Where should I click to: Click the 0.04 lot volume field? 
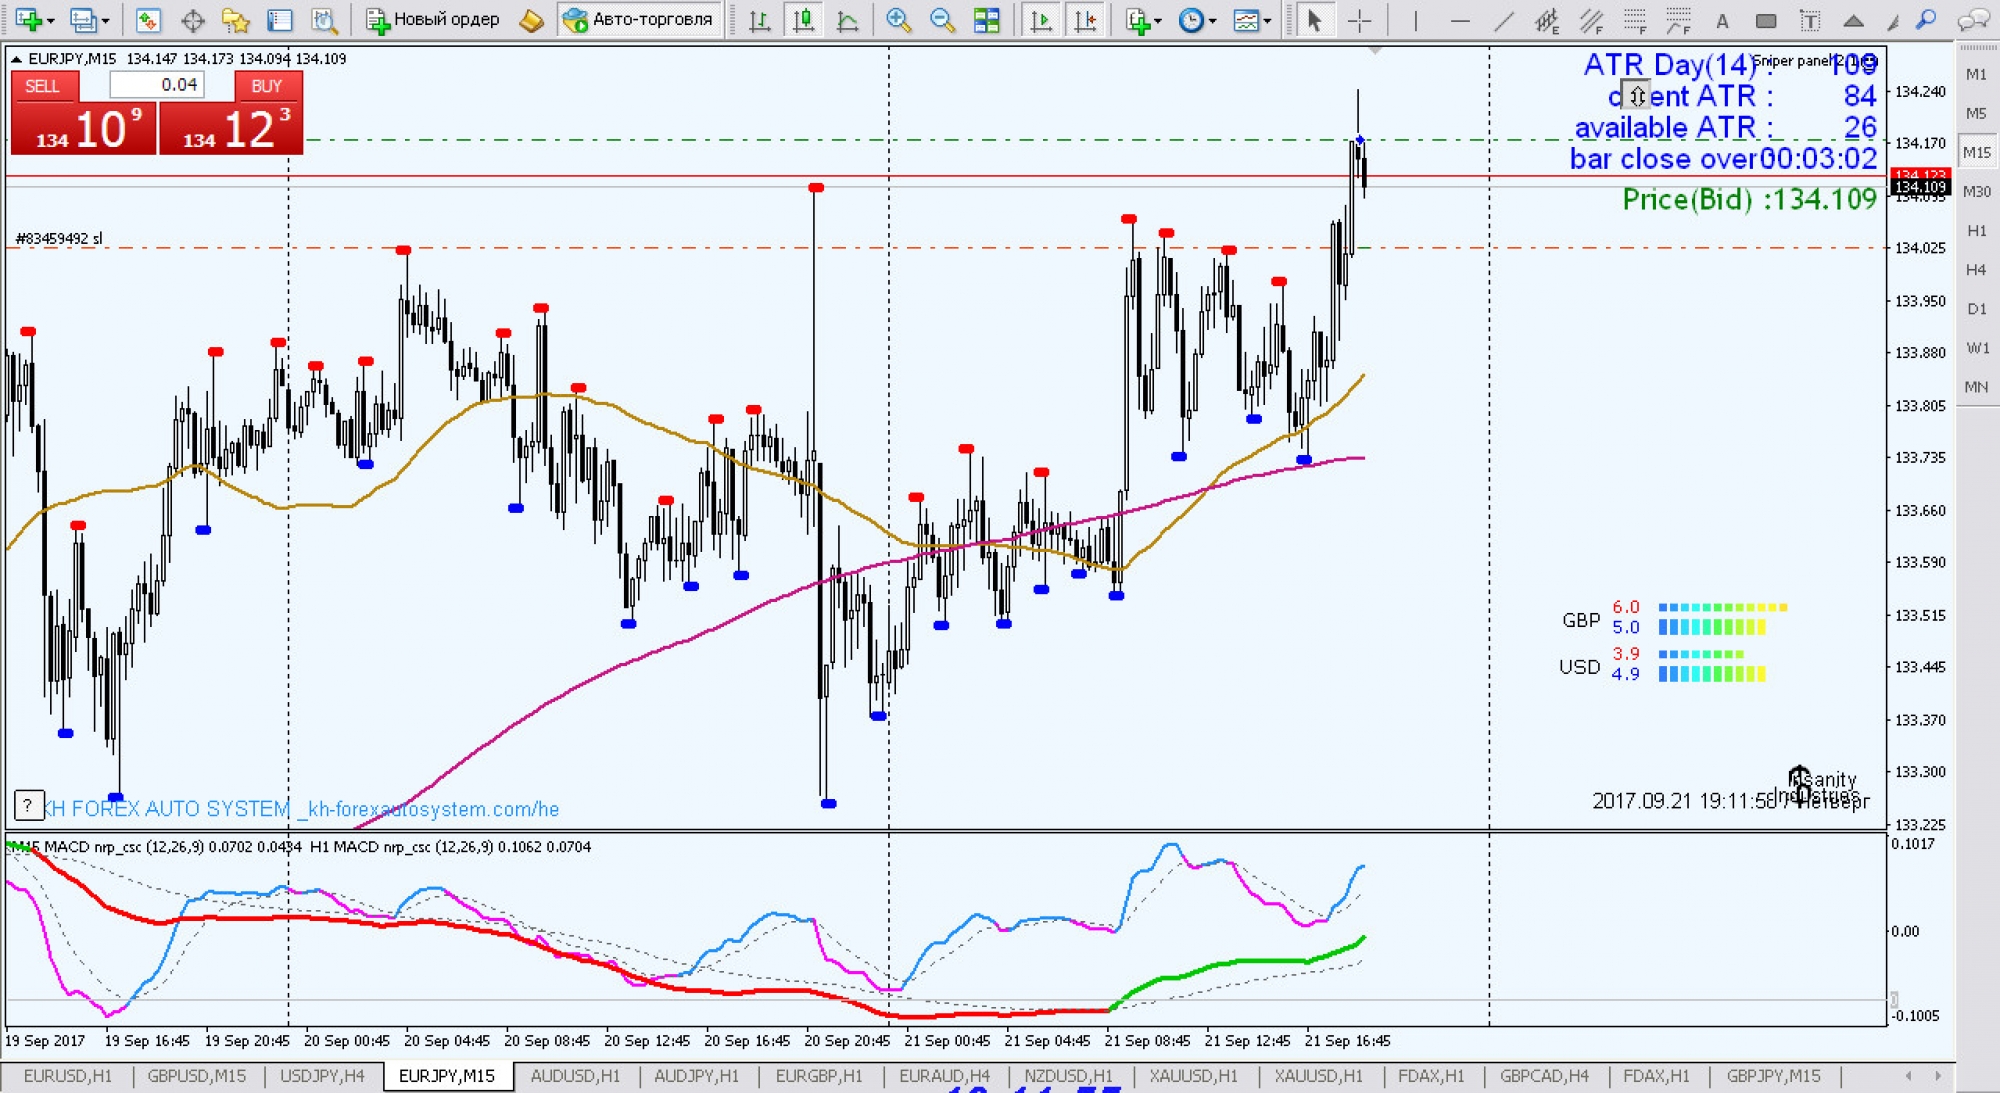pyautogui.click(x=158, y=85)
